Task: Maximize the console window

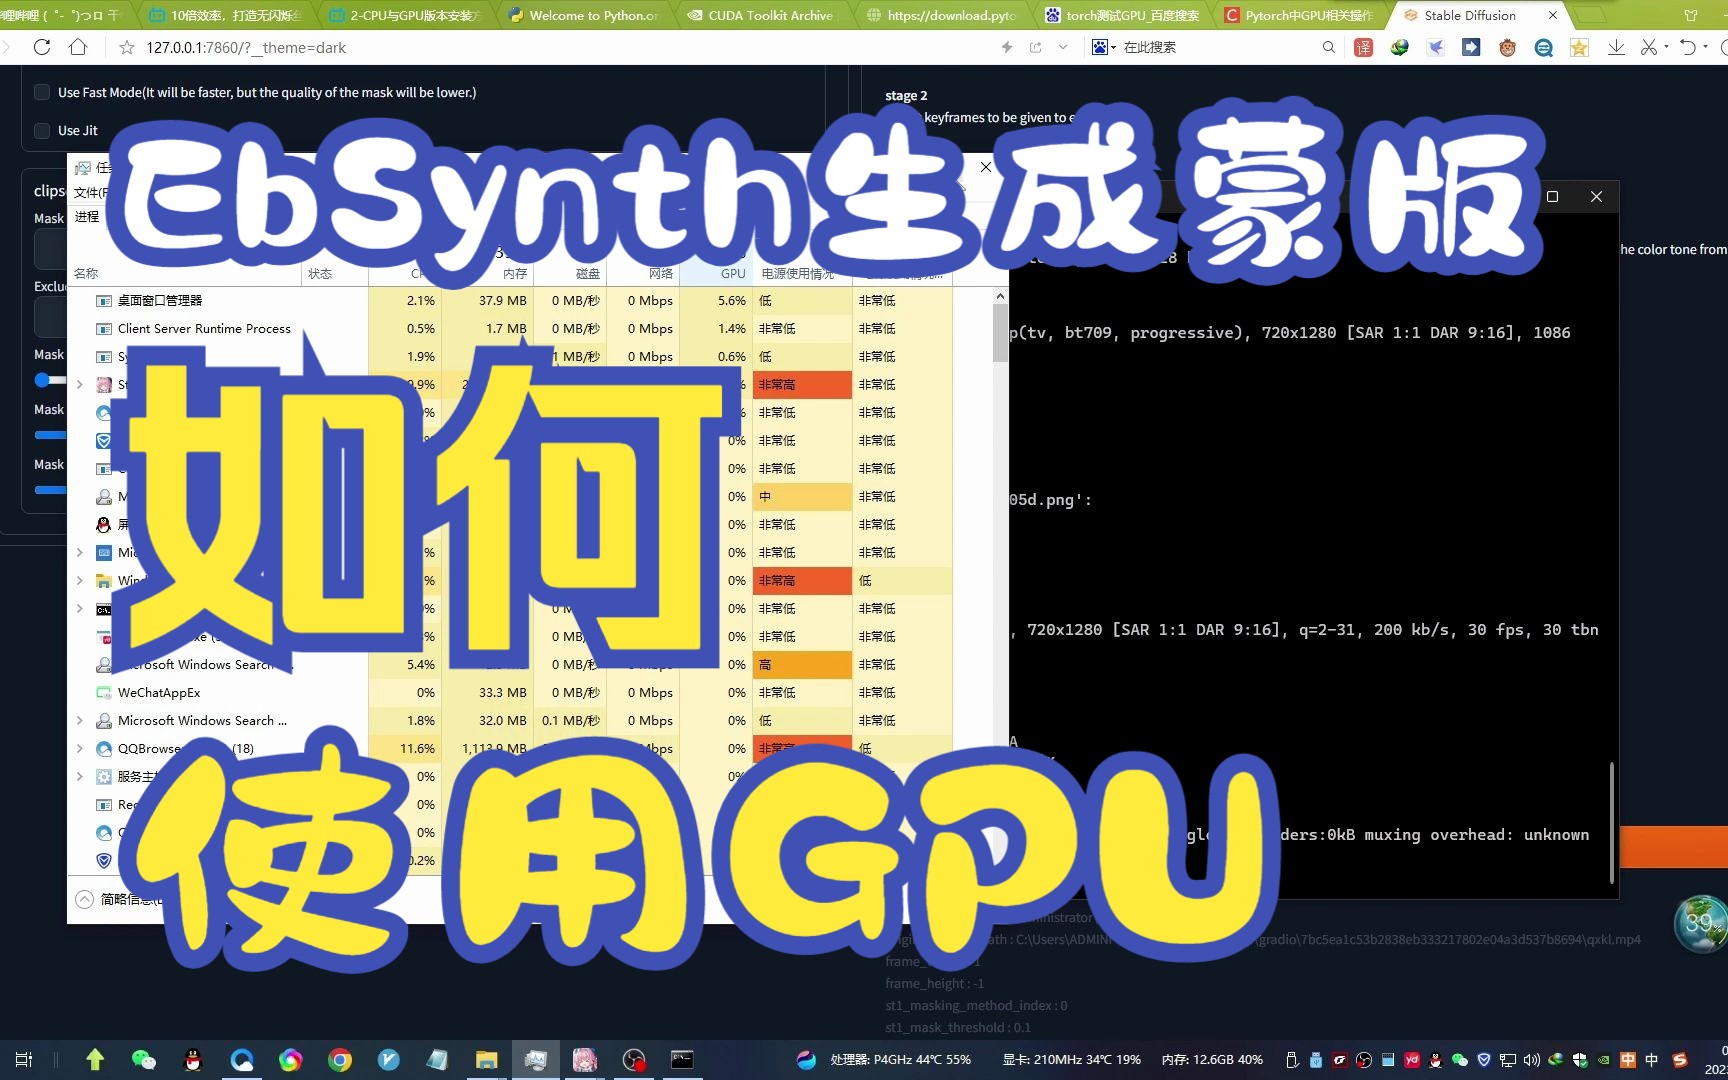Action: click(x=1552, y=196)
